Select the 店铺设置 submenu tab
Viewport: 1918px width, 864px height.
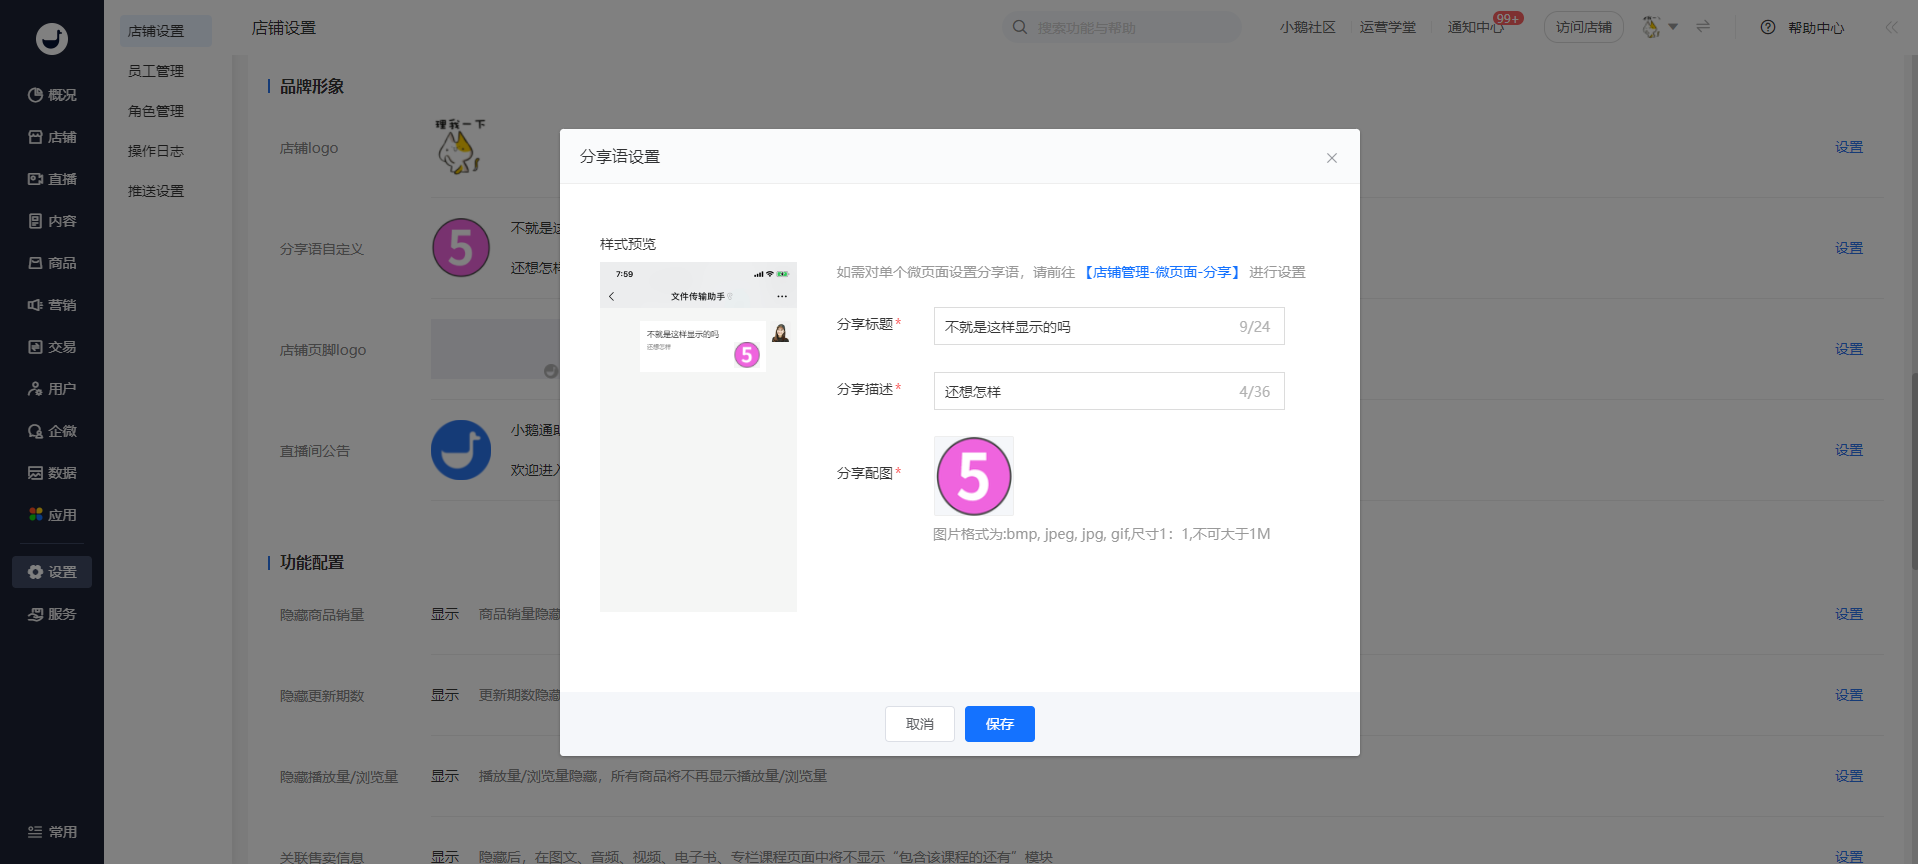(166, 31)
